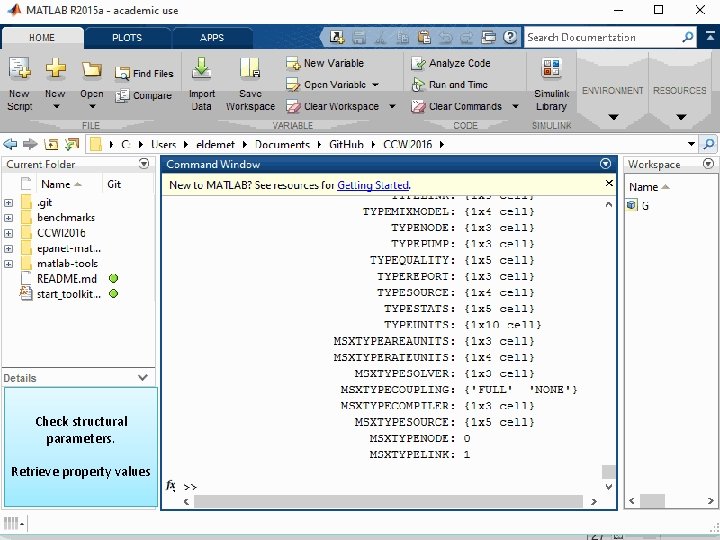Click switch windows icon in quick access toolbar

coord(488,37)
